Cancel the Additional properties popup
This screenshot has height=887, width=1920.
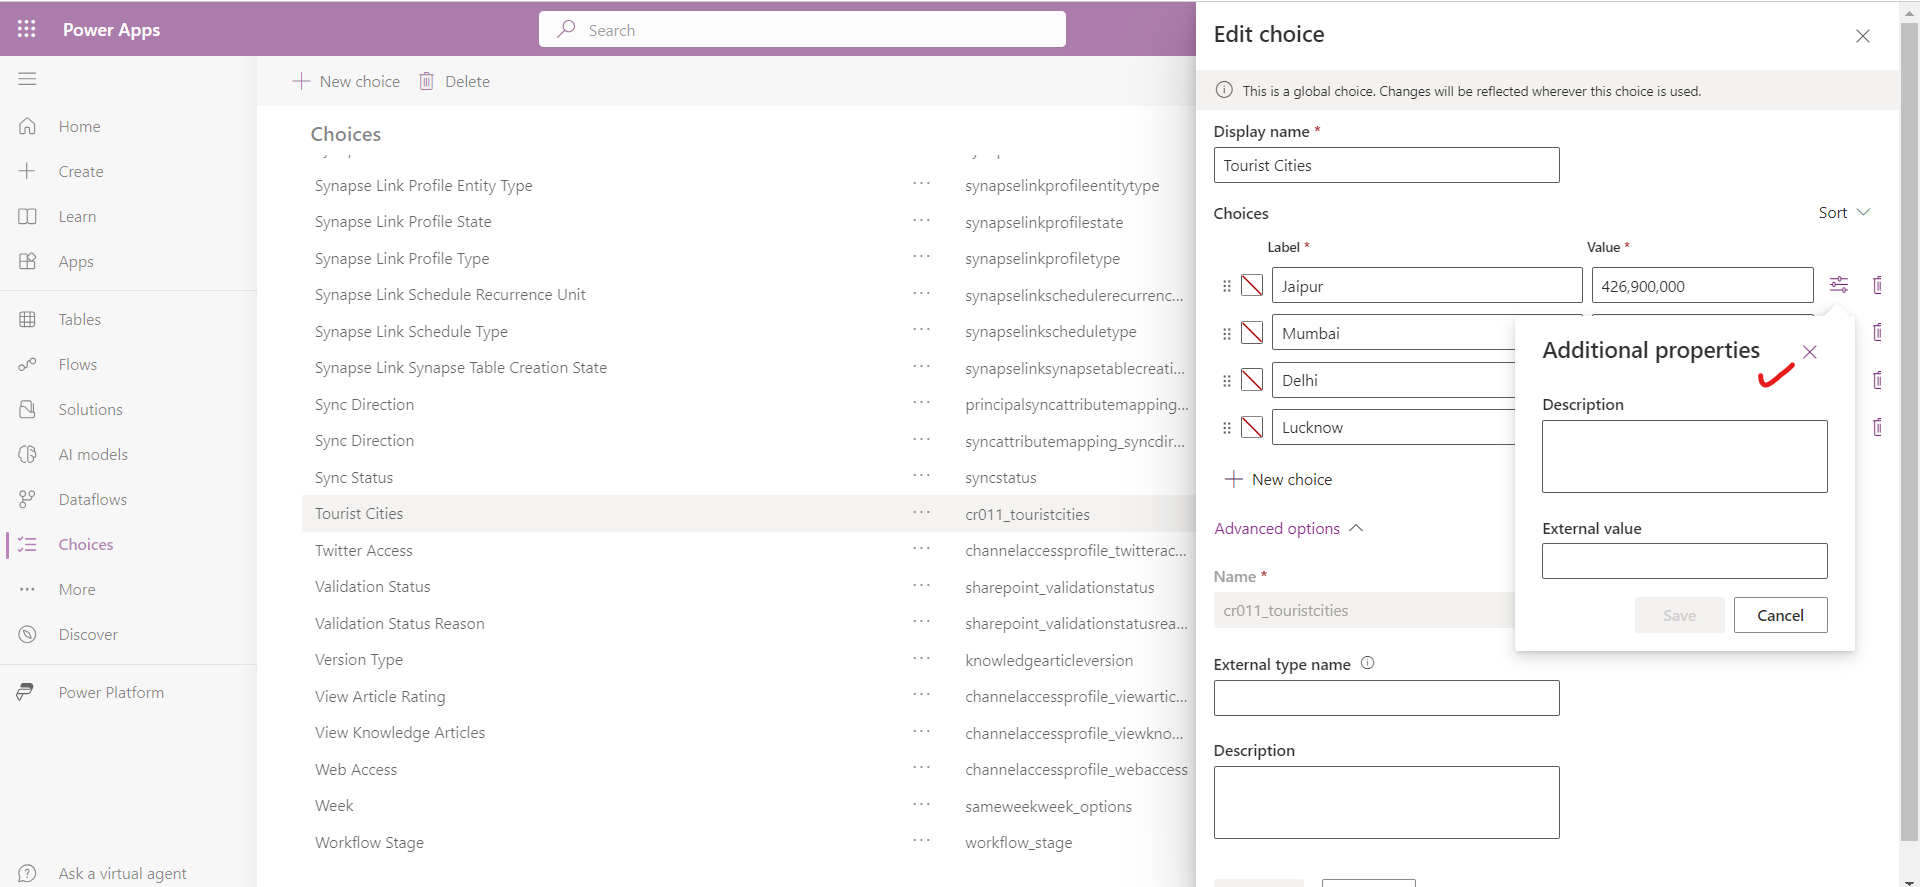click(1780, 615)
